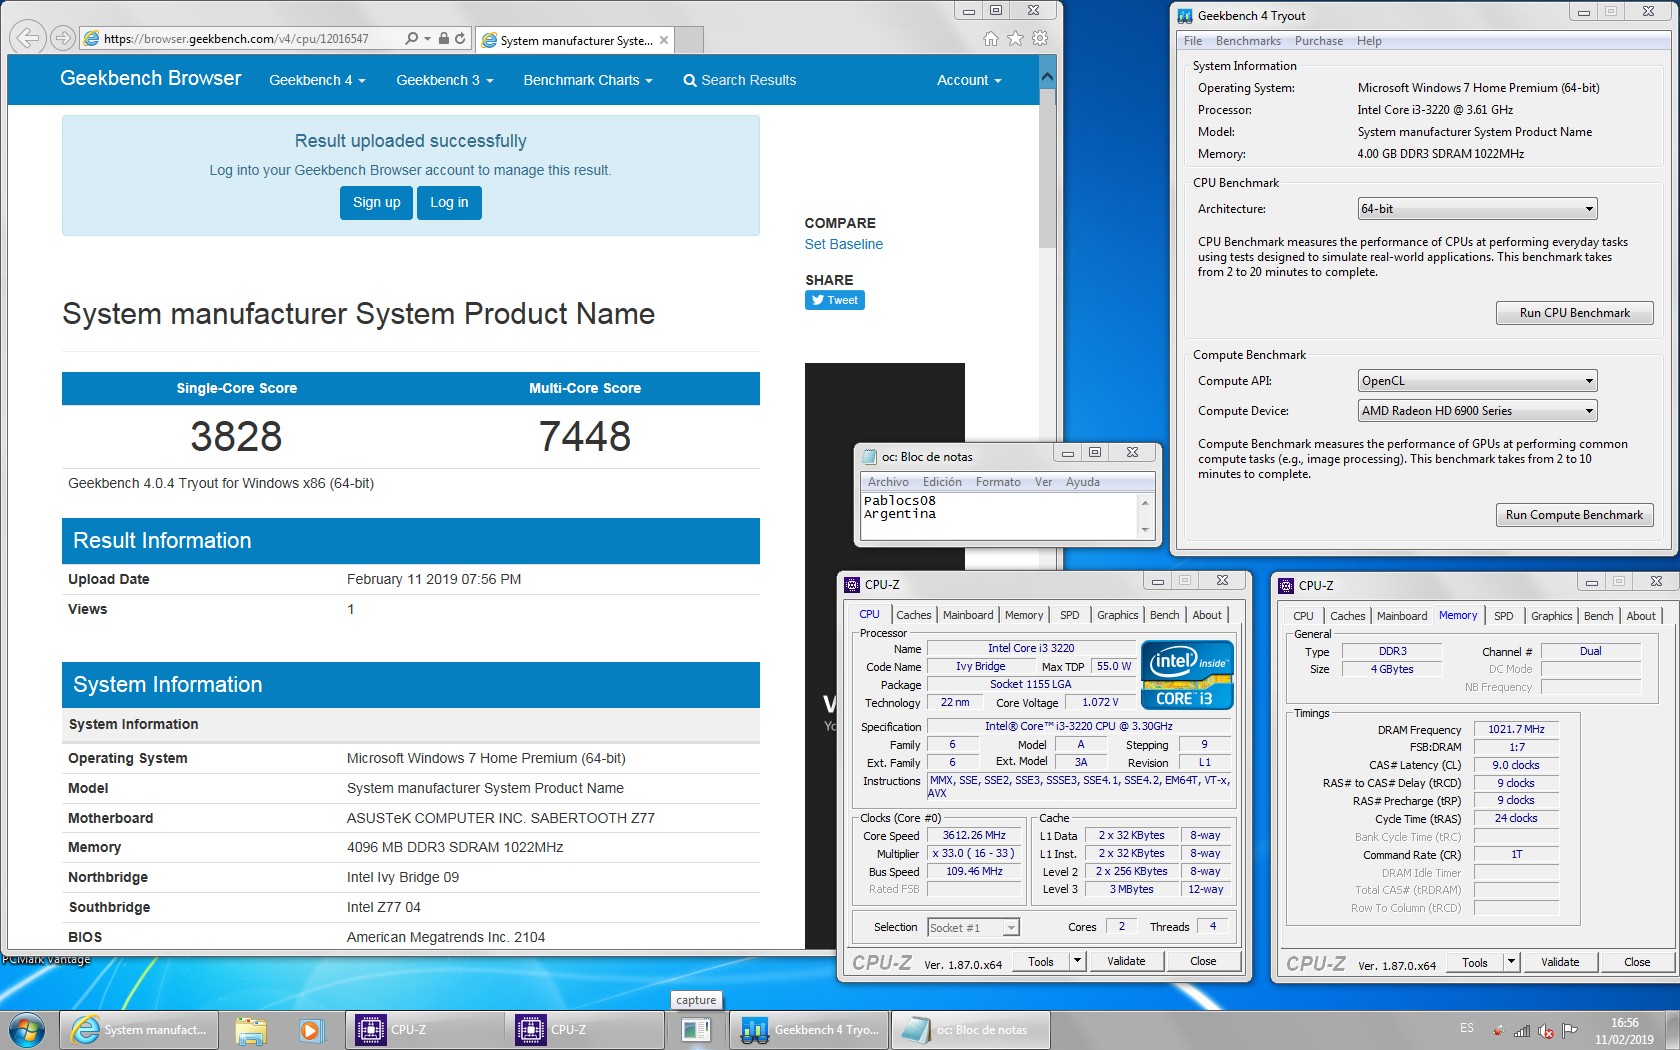Screen dimensions: 1680x1050
Task: Click Run CPU Benchmark button
Action: tap(1574, 313)
